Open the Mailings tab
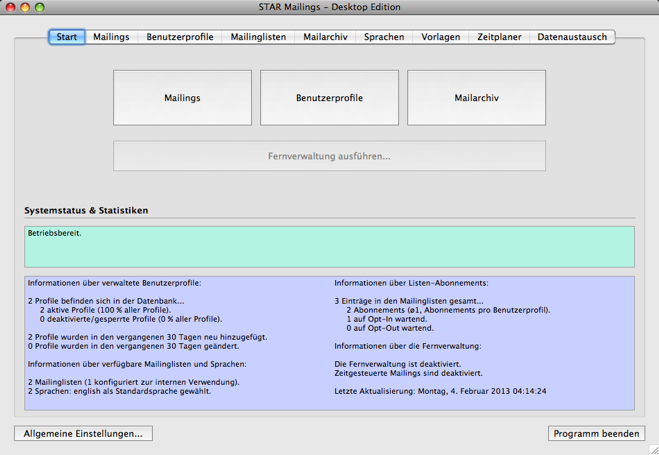 click(111, 37)
